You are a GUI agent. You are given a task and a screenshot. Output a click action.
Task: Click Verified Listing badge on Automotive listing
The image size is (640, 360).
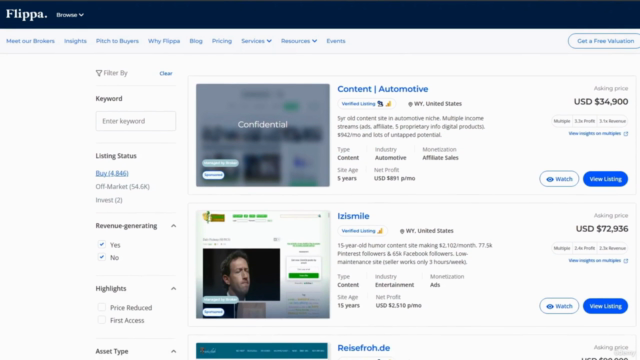click(366, 104)
